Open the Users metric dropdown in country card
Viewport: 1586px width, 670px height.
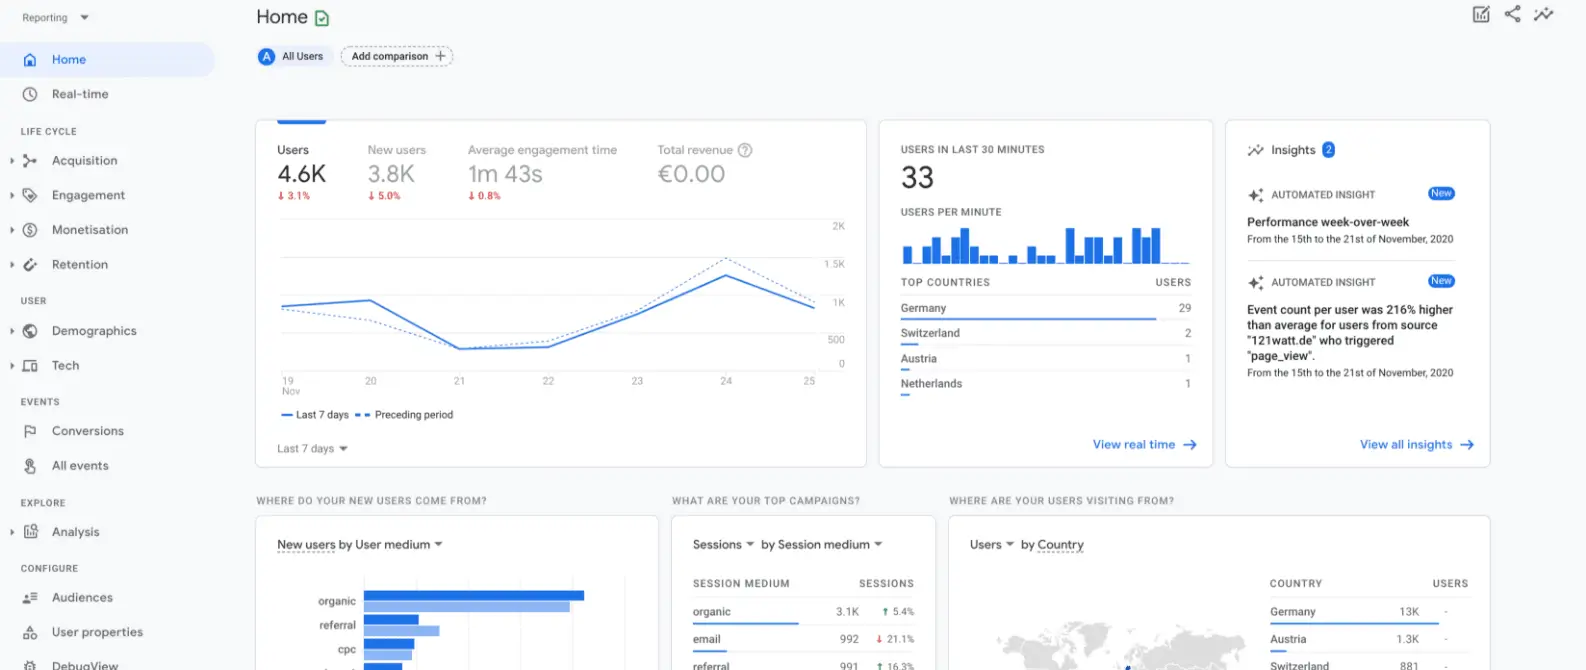(992, 545)
